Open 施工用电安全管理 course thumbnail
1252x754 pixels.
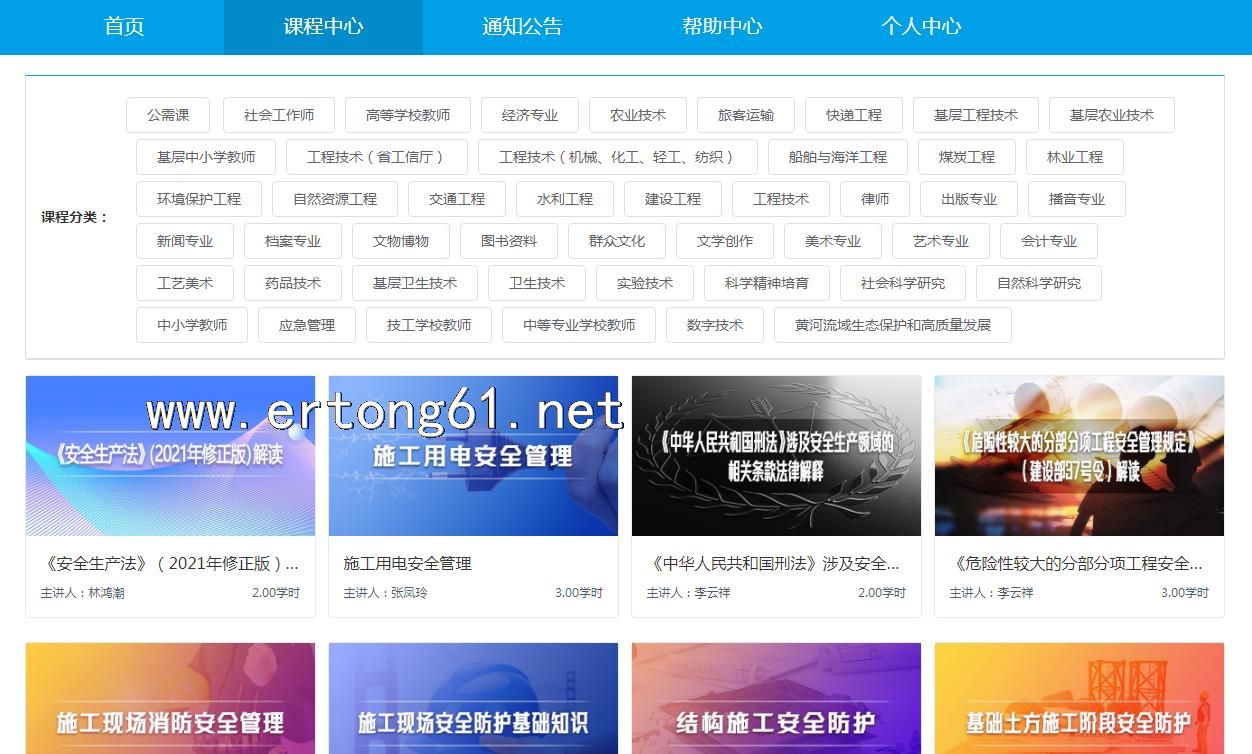click(x=473, y=456)
